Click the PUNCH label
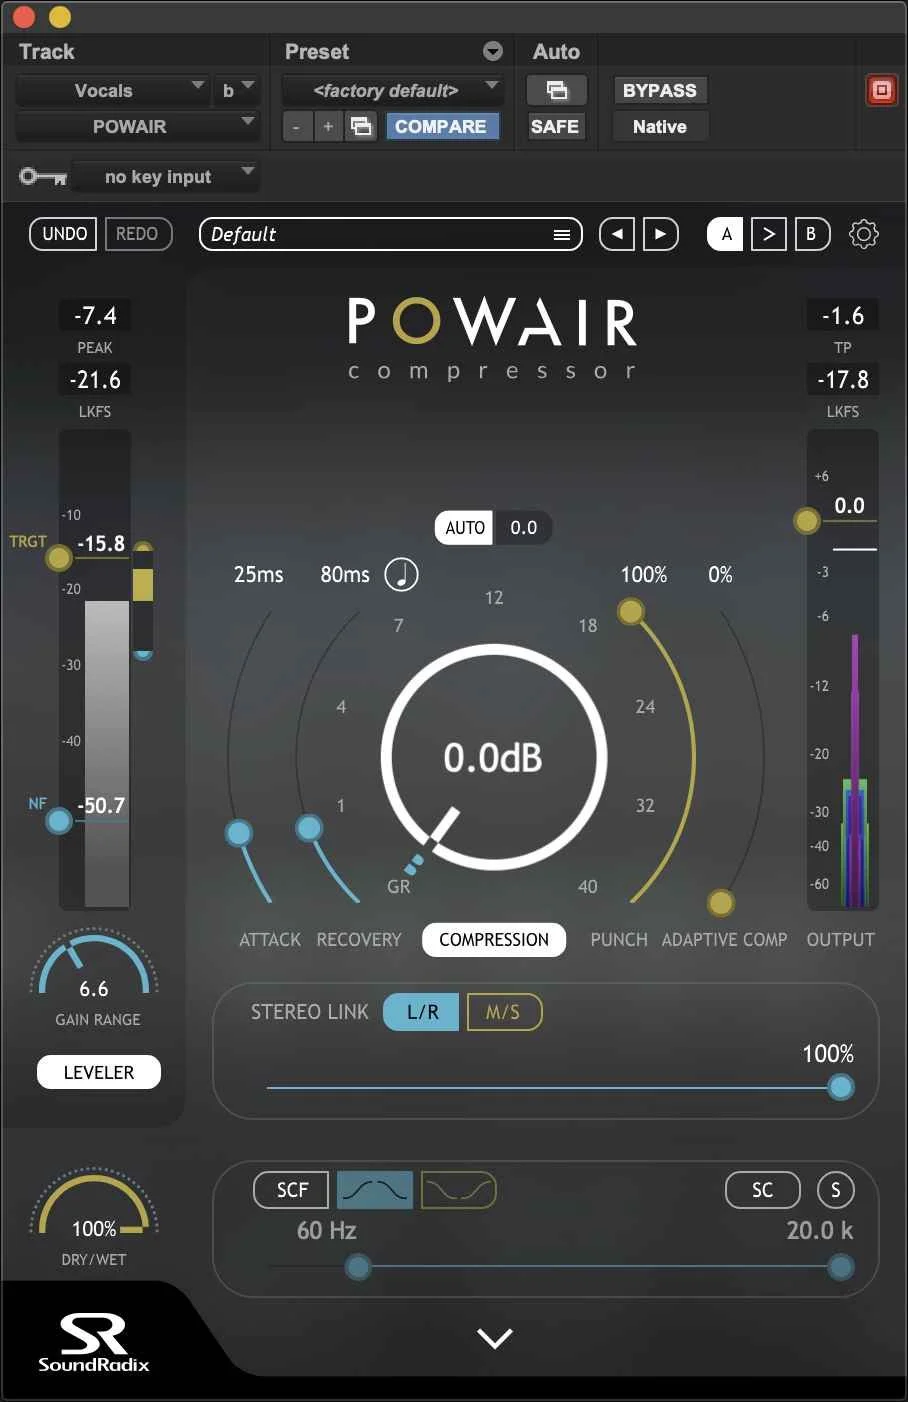 point(619,940)
